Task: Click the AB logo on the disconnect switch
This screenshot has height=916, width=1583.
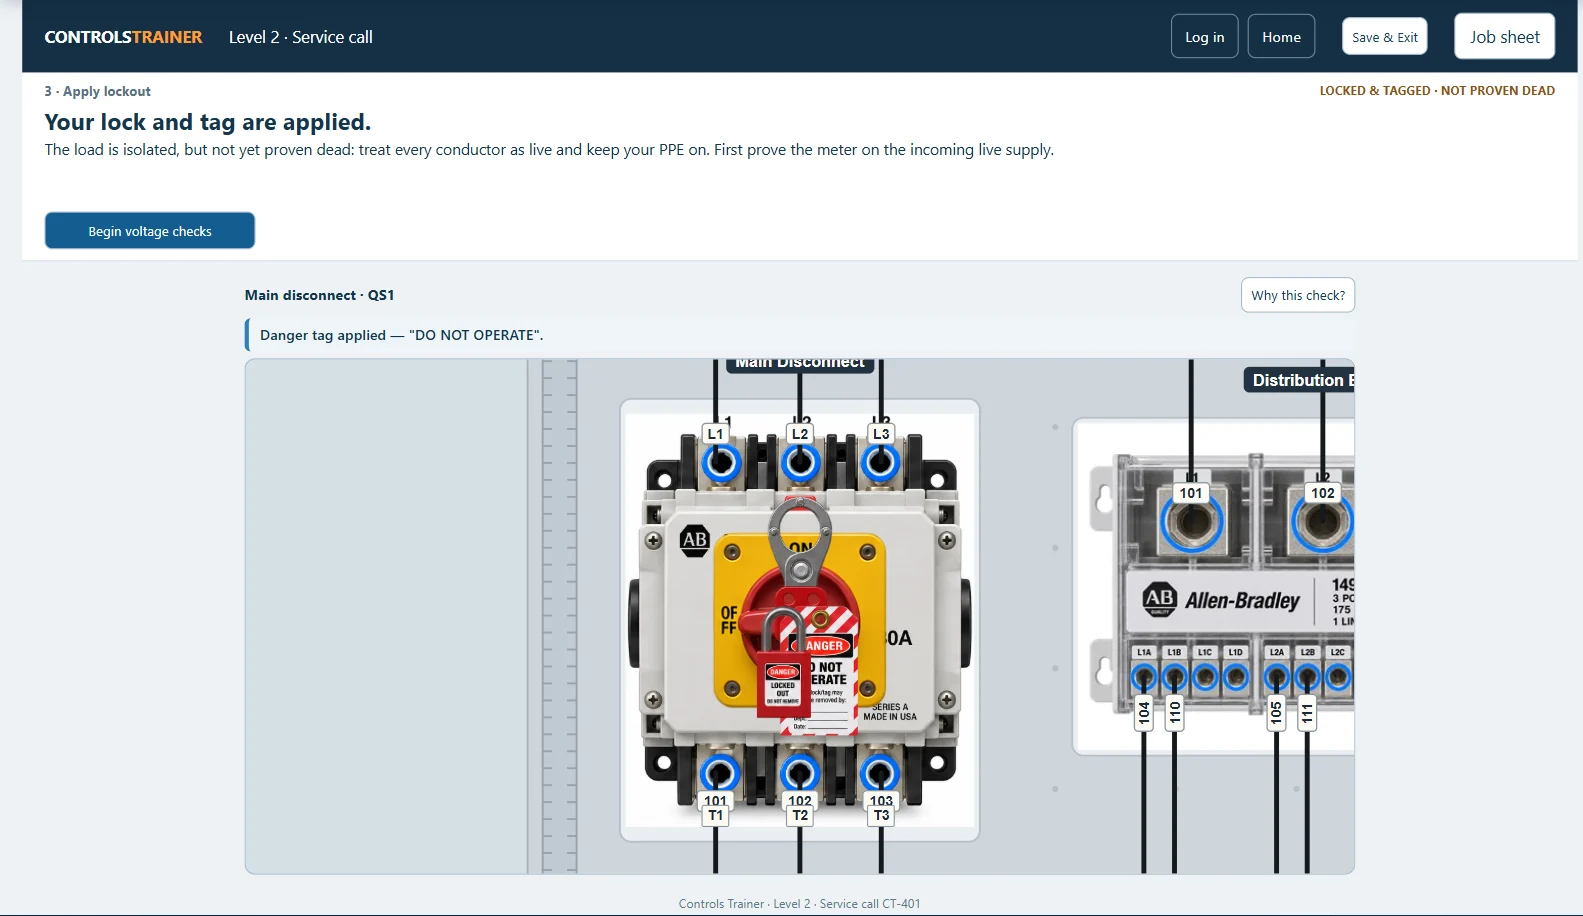Action: [x=694, y=540]
